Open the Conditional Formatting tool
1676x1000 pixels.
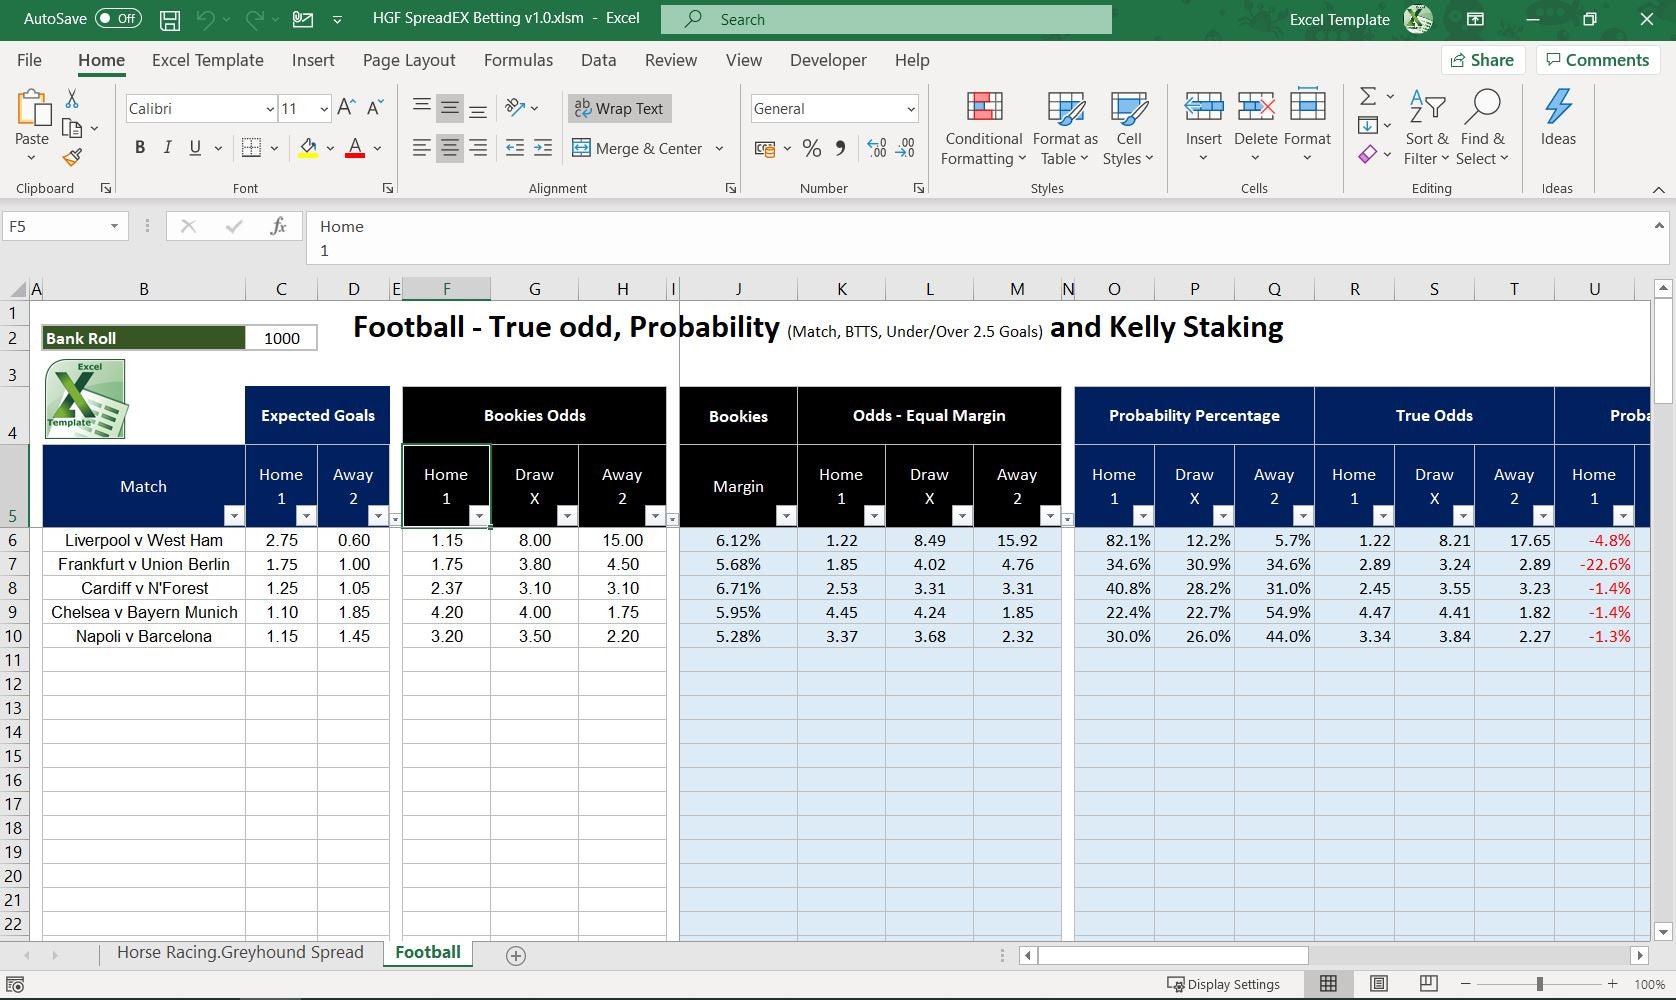tap(983, 127)
